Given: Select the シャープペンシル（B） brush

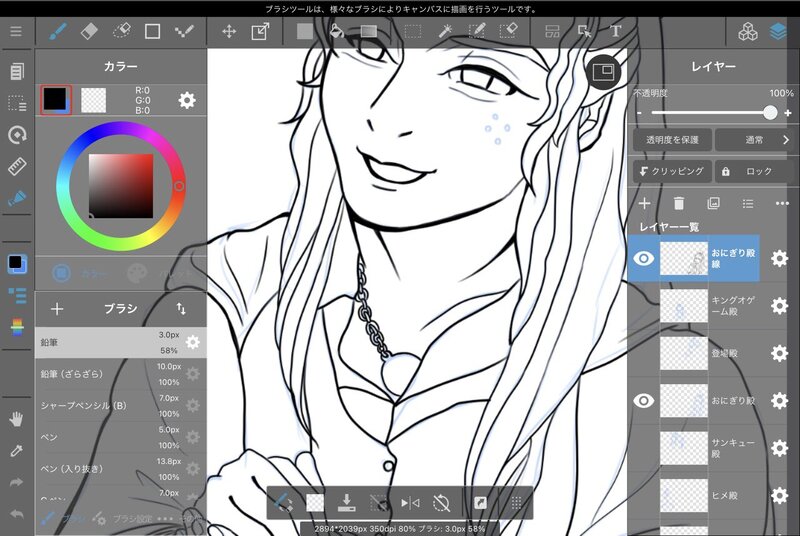Looking at the screenshot, I should (x=120, y=405).
